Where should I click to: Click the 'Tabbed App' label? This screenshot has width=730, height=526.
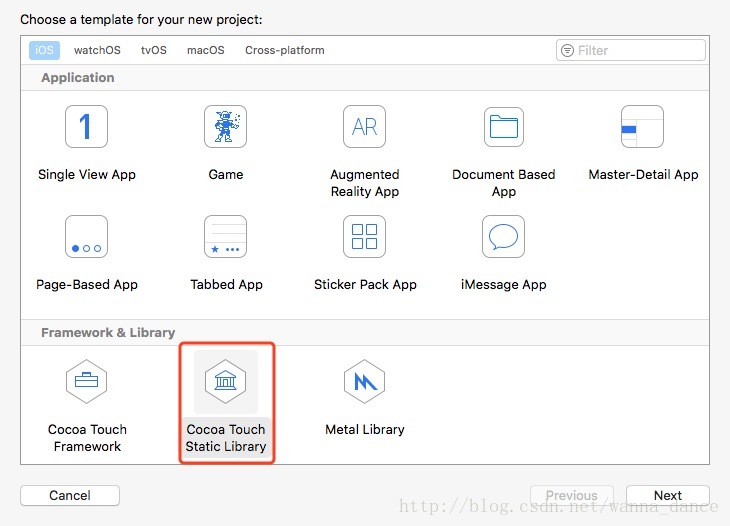click(226, 284)
